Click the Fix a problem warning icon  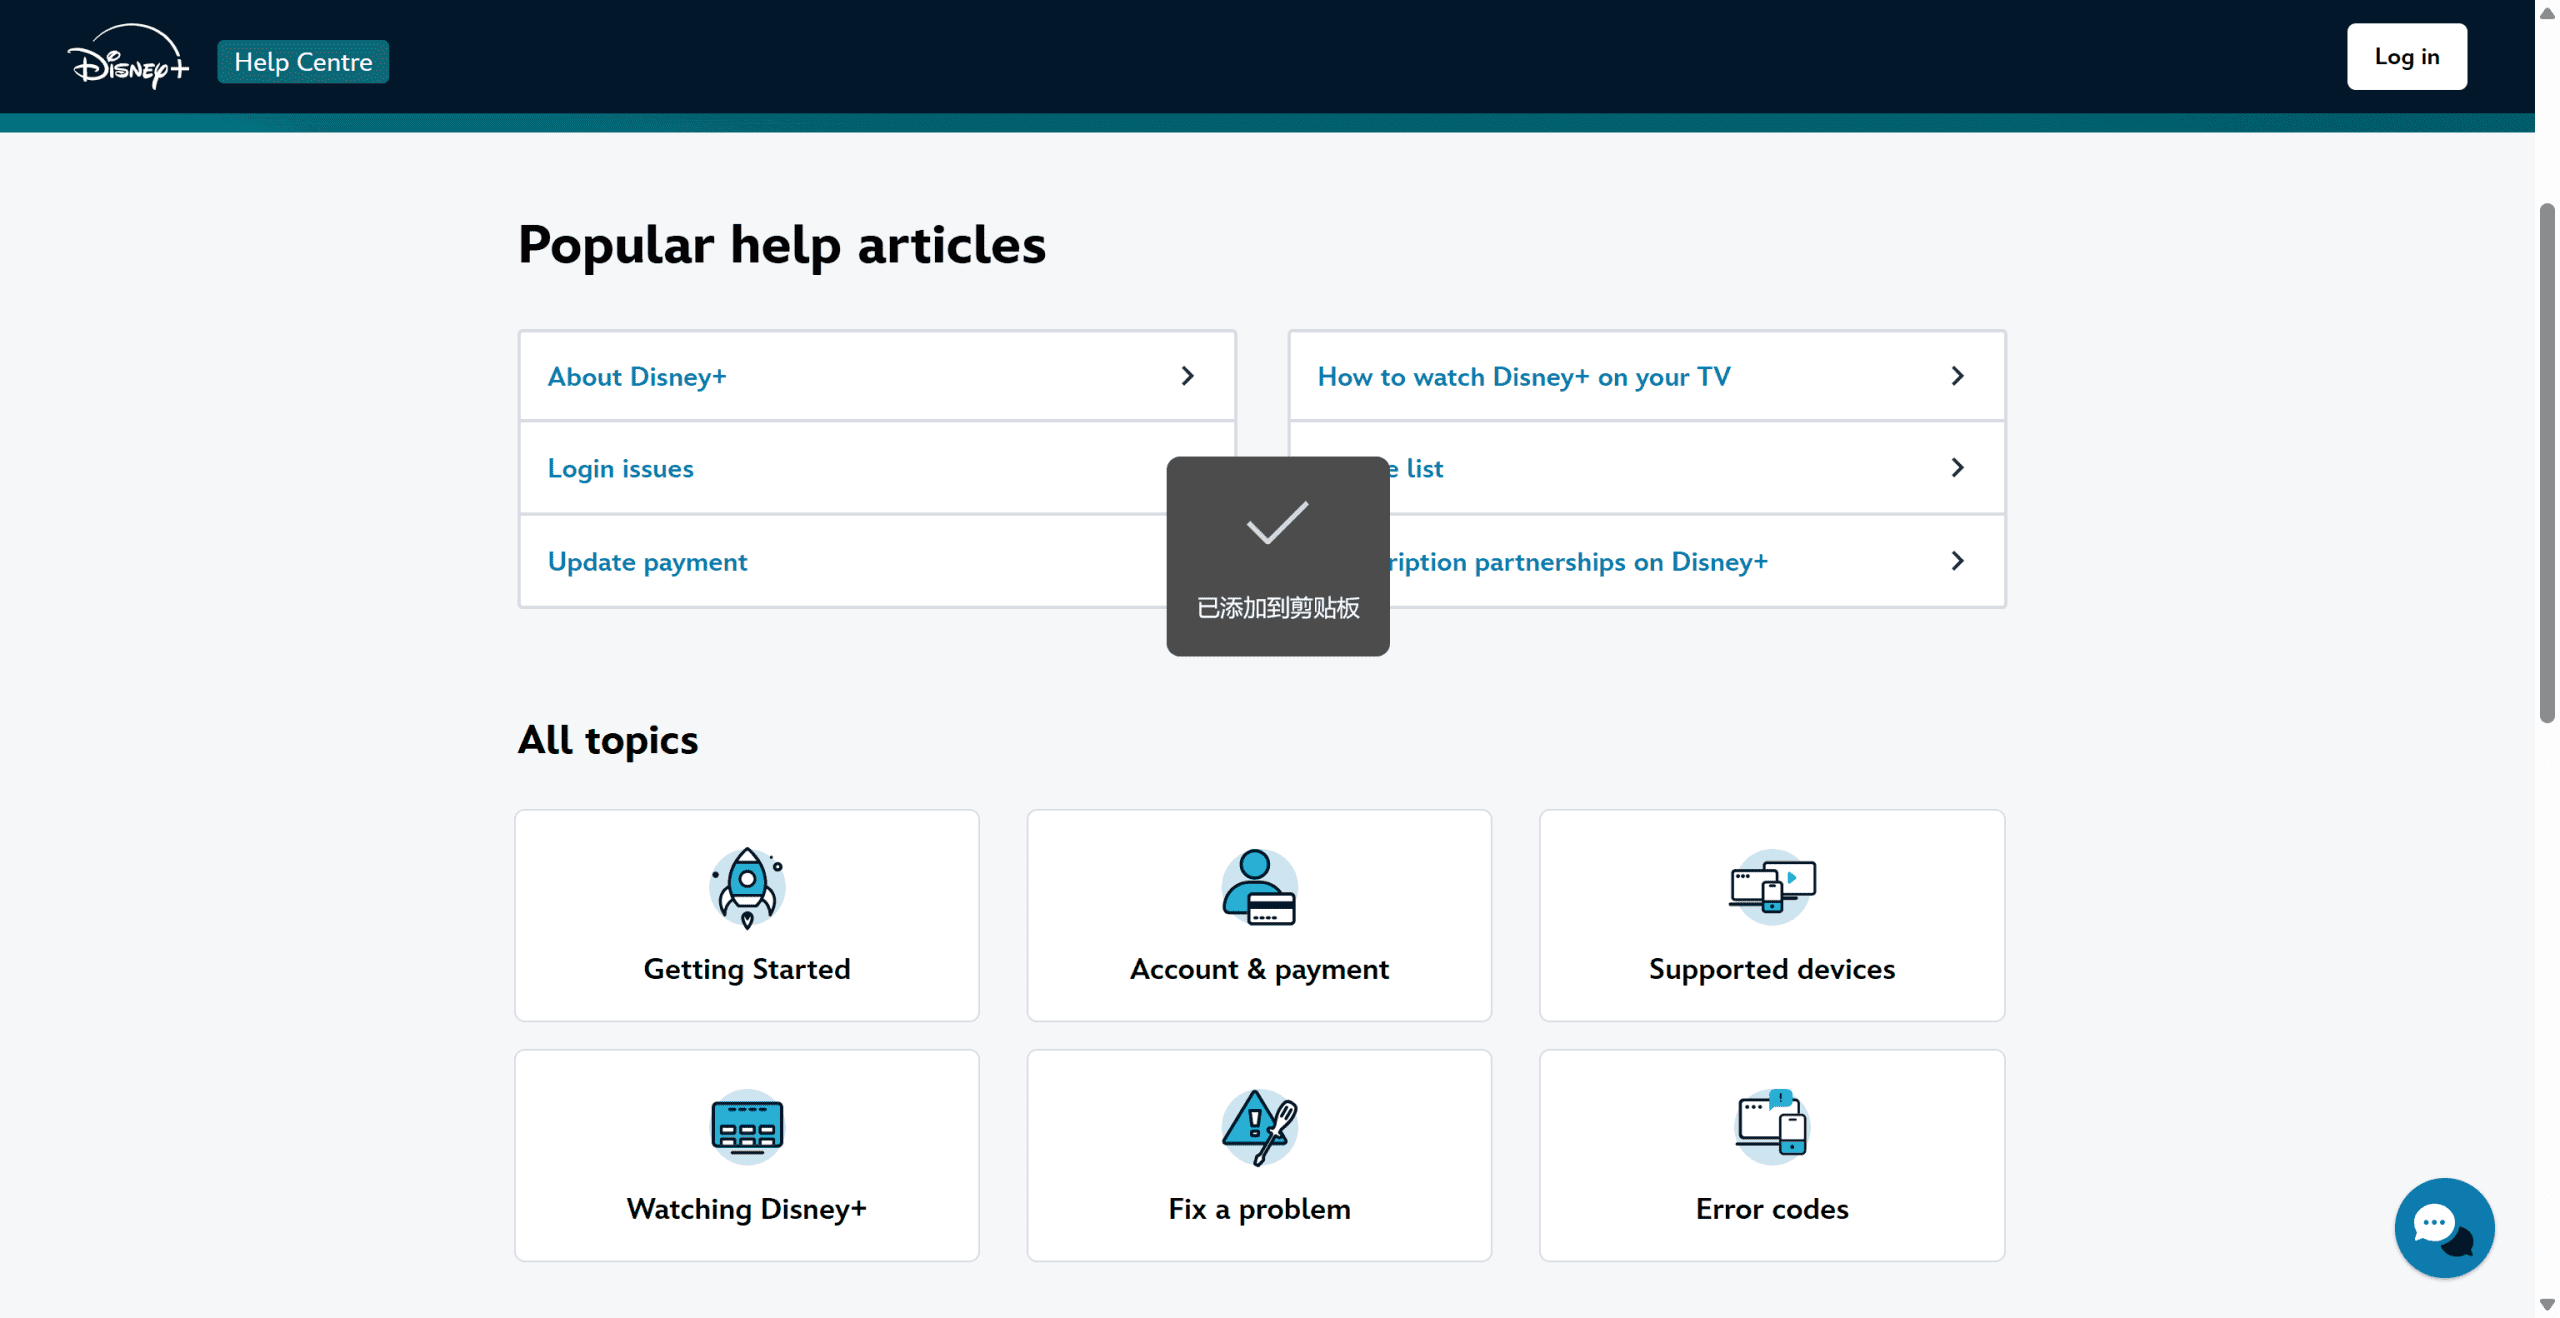point(1259,1126)
